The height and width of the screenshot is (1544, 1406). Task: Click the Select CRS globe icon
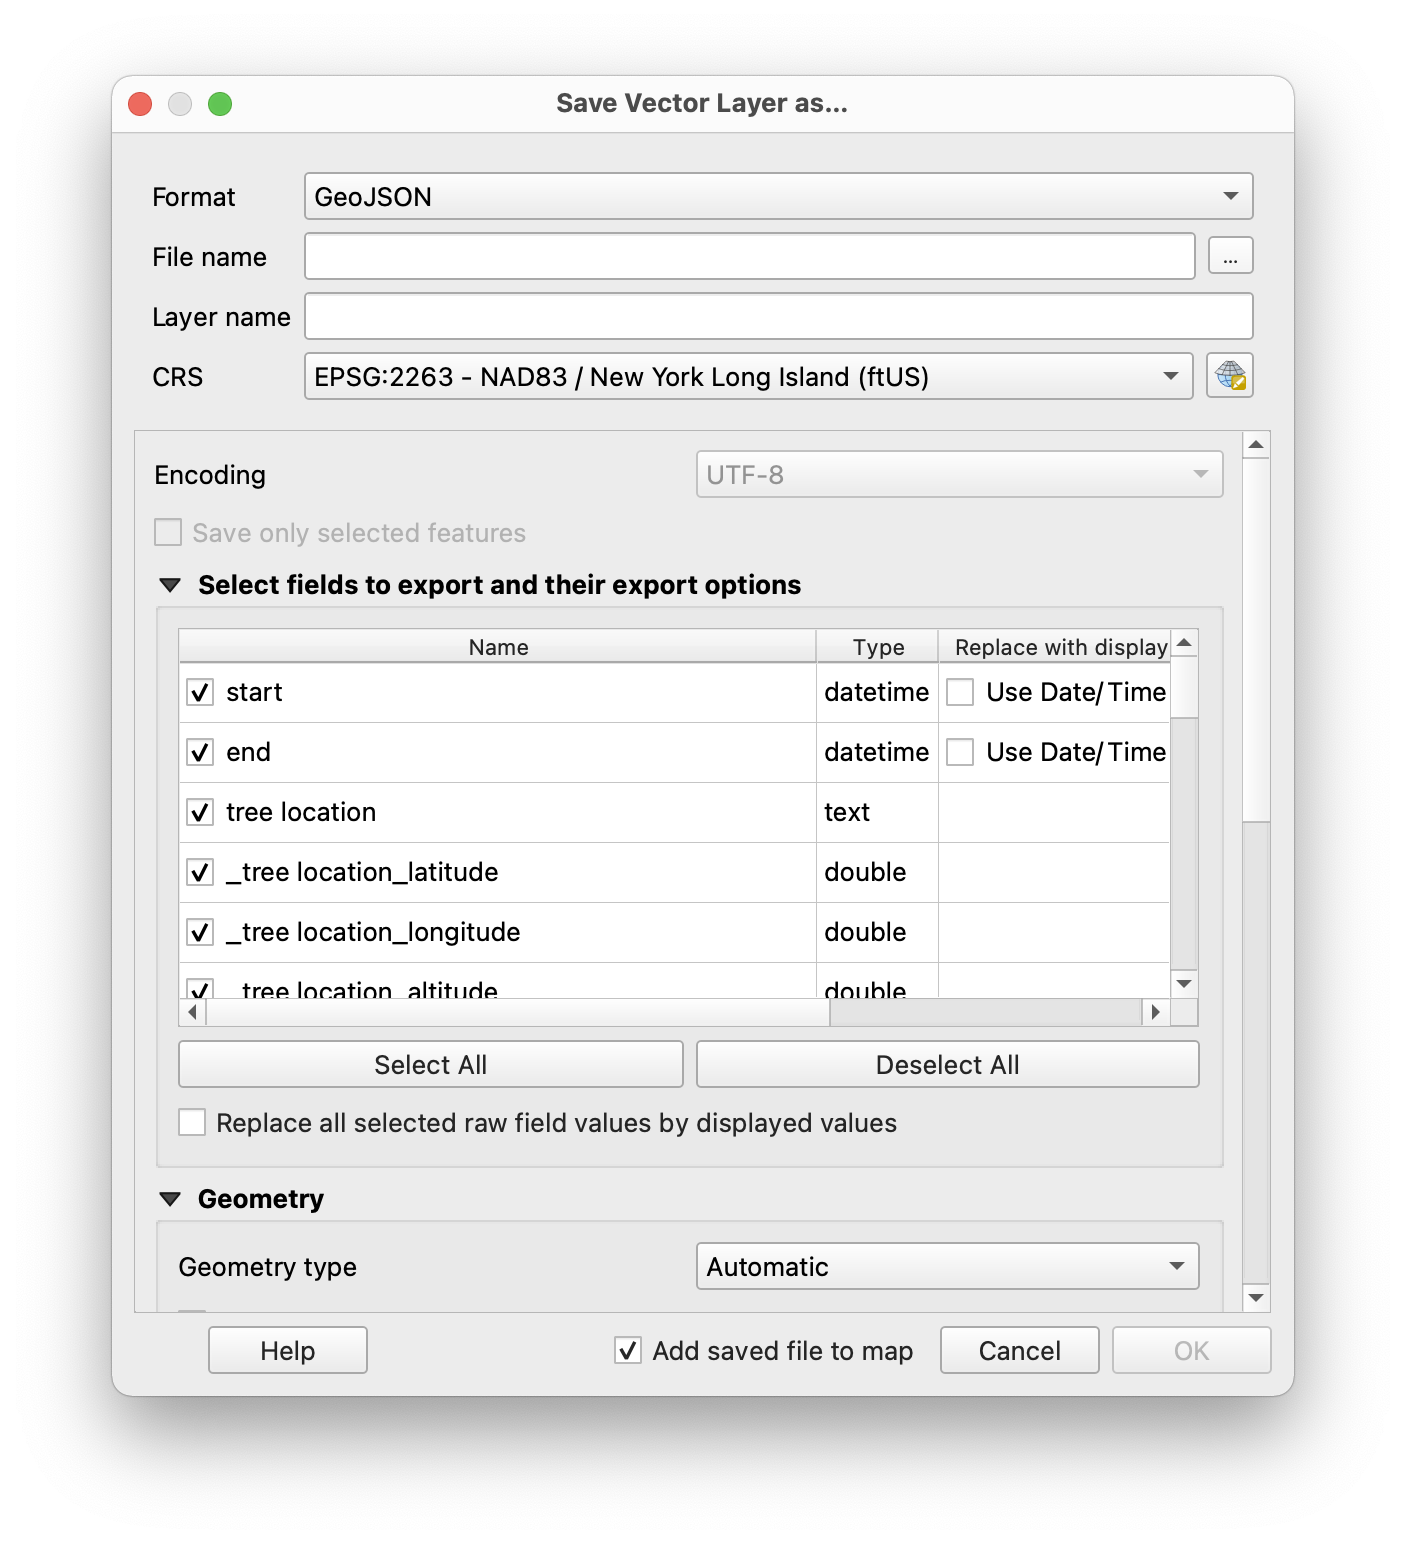(x=1229, y=376)
